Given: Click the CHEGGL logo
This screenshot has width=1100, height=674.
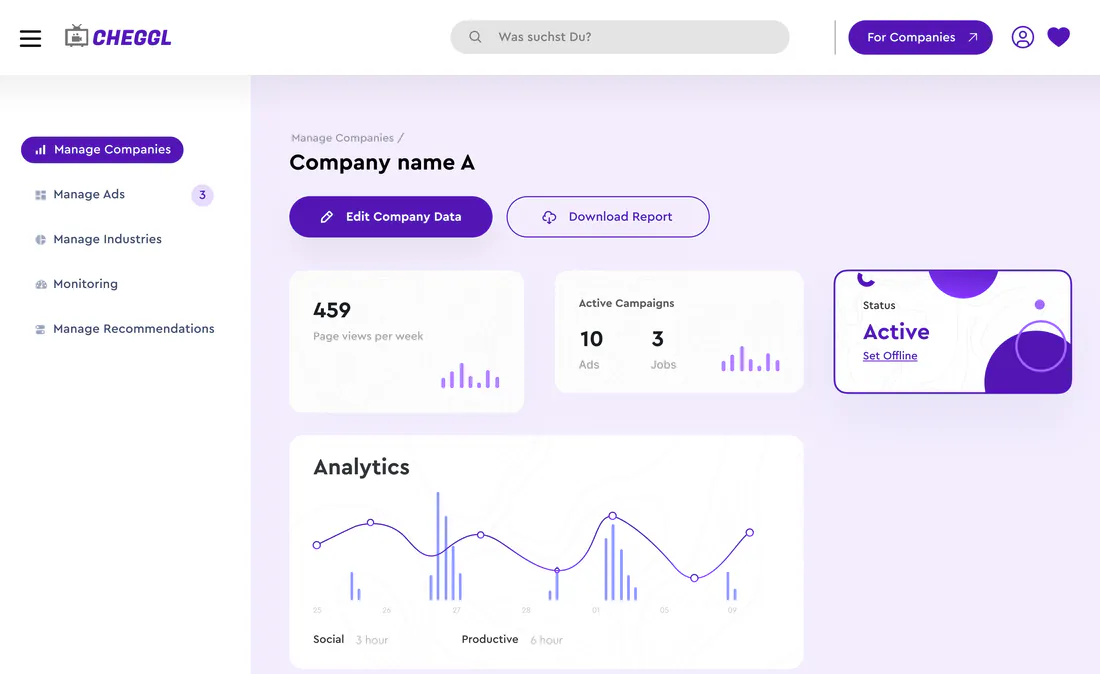Looking at the screenshot, I should (118, 36).
